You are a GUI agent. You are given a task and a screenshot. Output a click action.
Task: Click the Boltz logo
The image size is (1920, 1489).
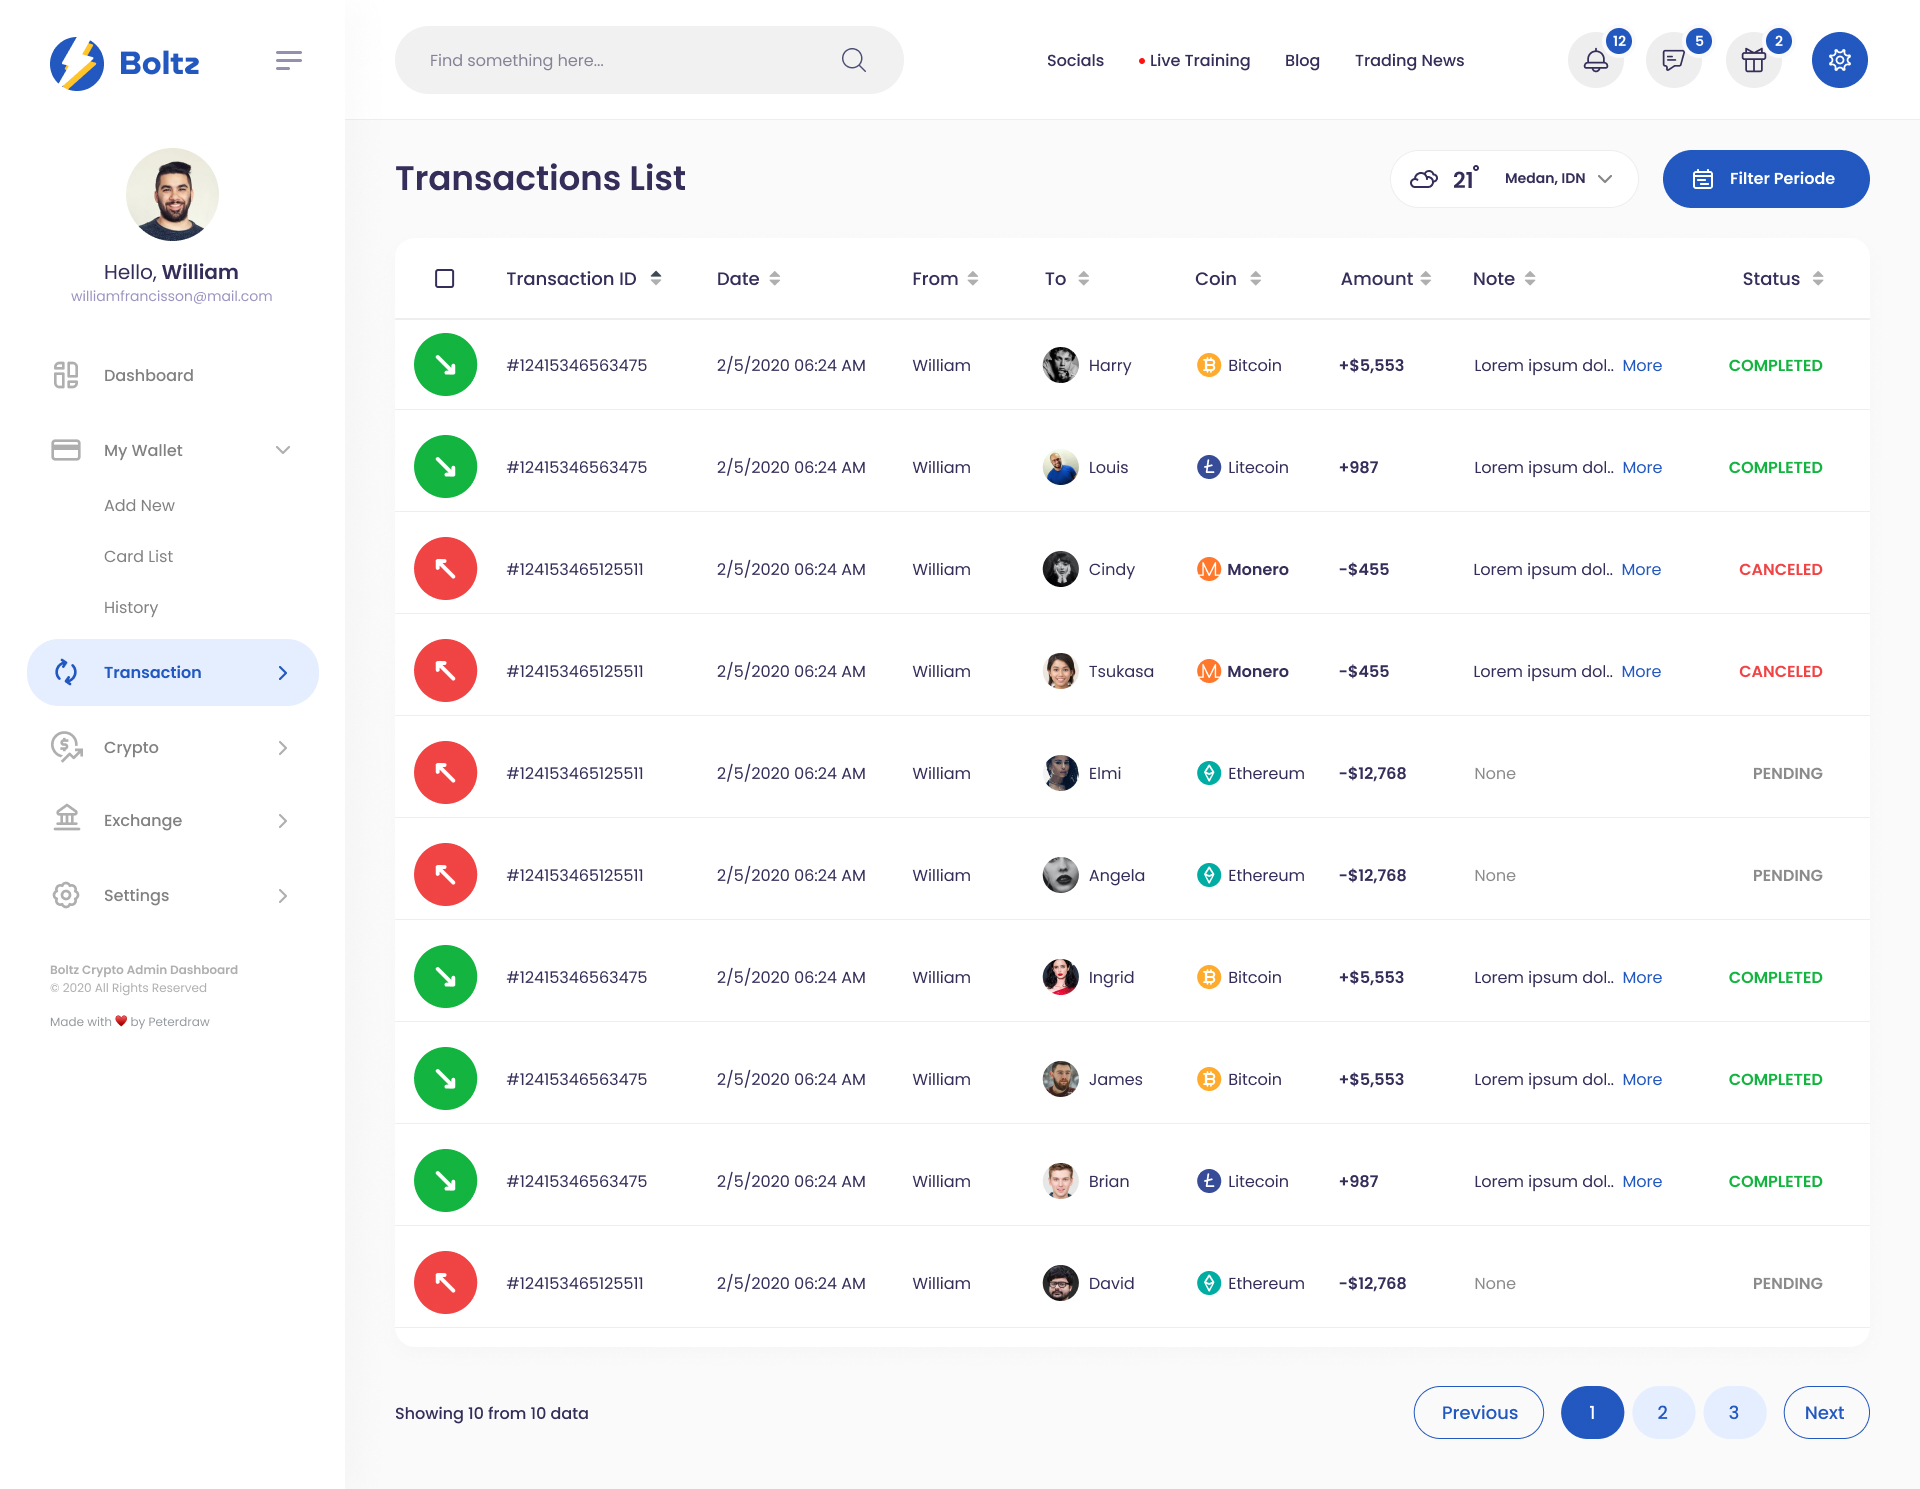click(x=124, y=62)
